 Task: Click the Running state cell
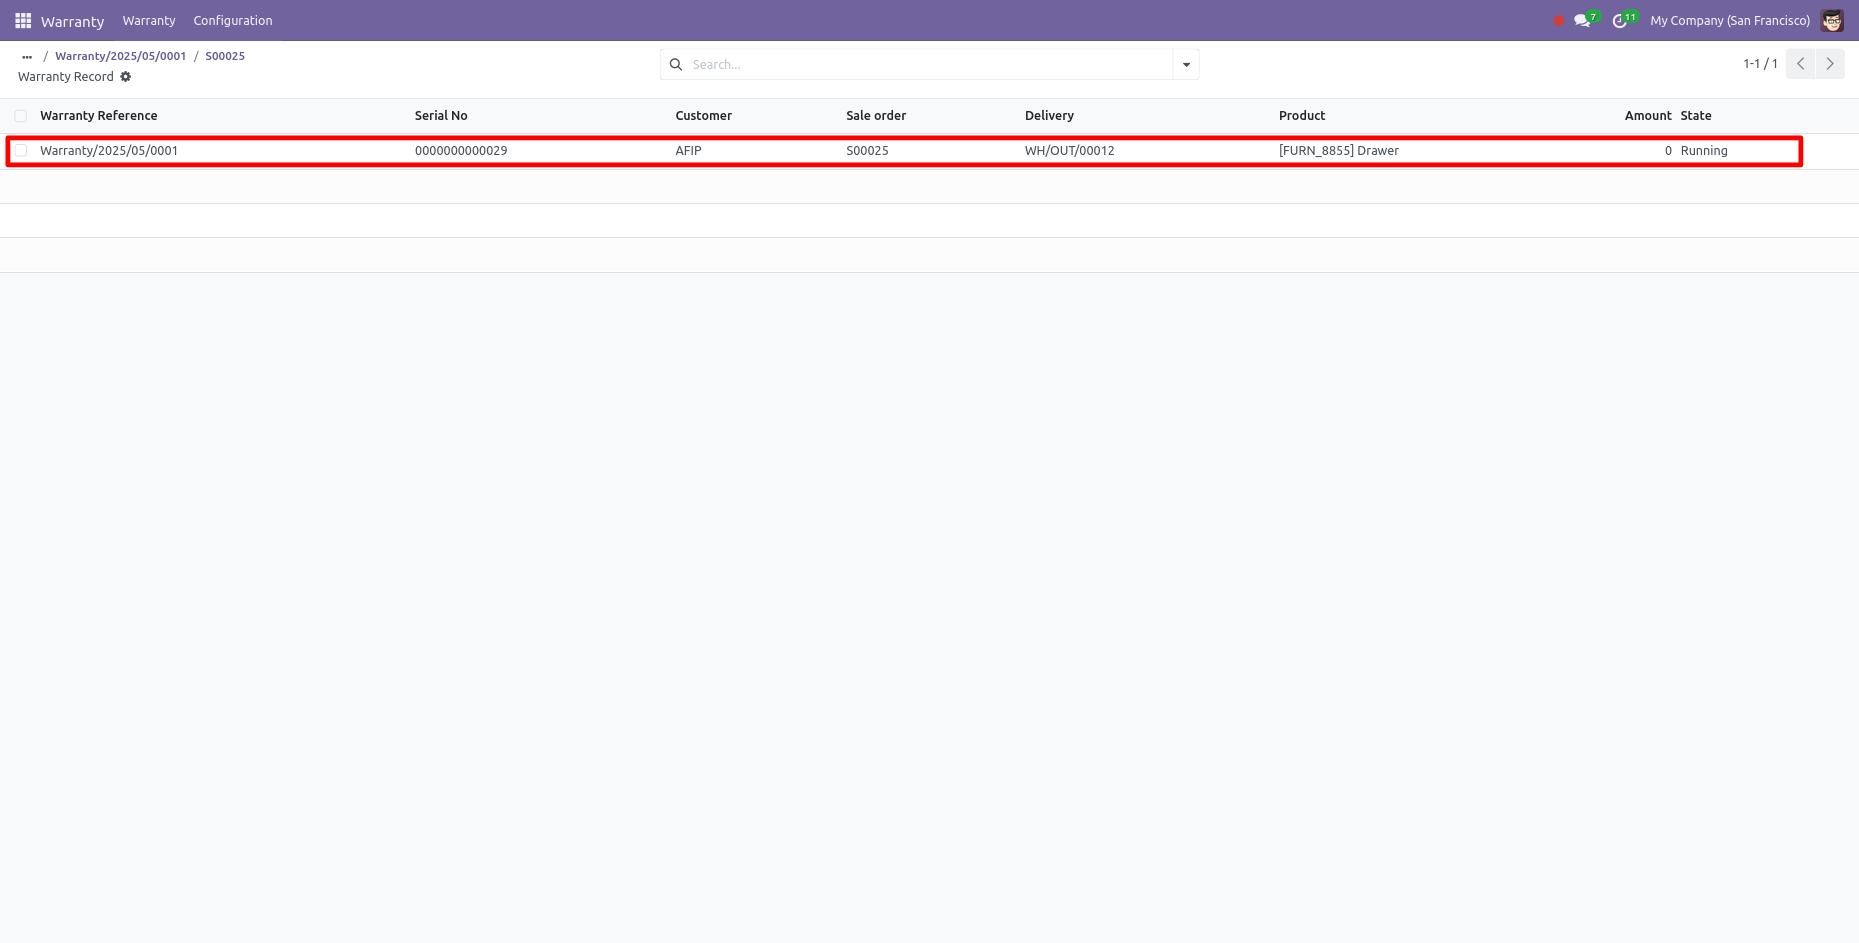pyautogui.click(x=1704, y=151)
